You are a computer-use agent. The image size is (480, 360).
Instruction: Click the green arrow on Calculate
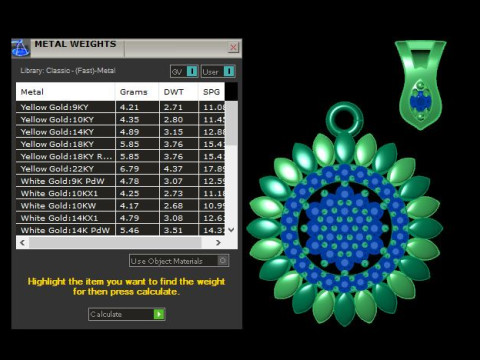click(x=159, y=314)
